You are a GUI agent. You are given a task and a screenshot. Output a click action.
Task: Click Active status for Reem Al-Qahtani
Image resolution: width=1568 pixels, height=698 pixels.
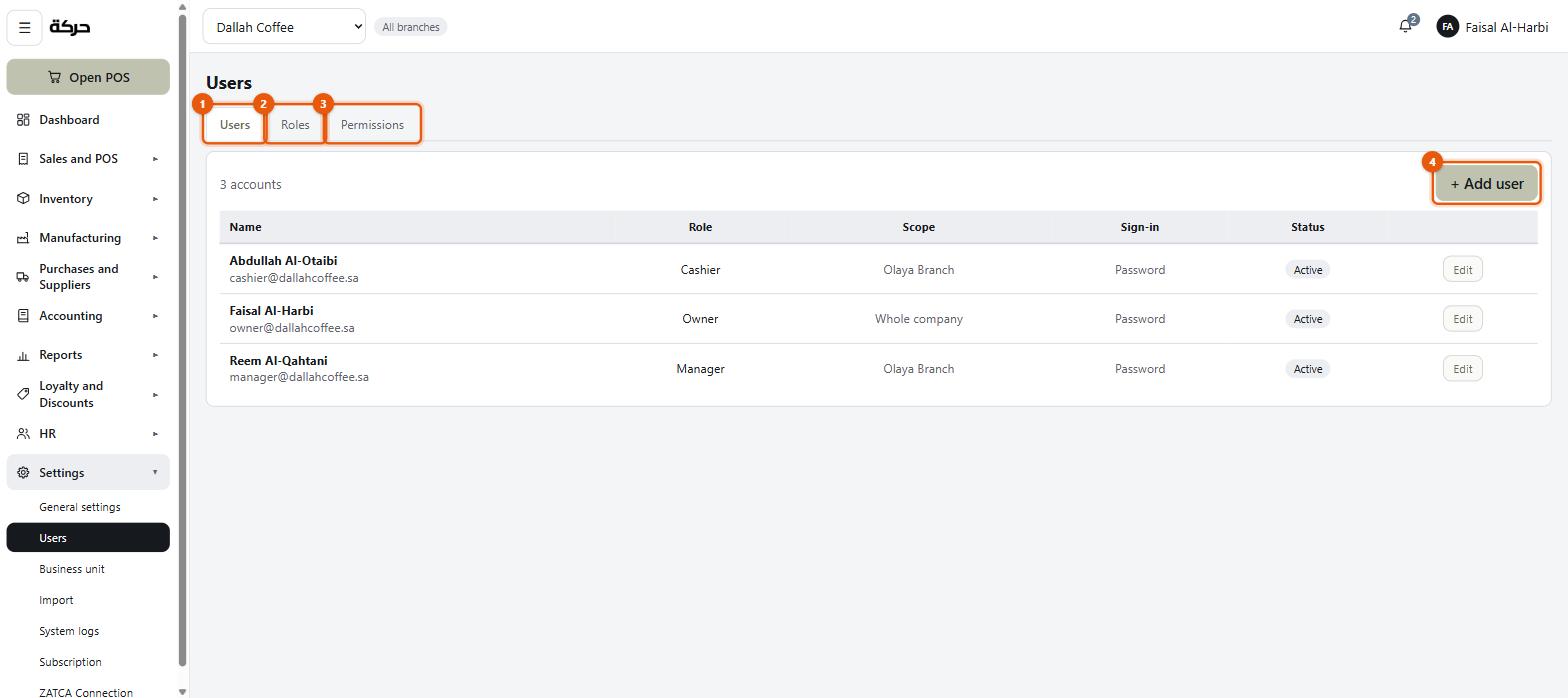(1307, 369)
